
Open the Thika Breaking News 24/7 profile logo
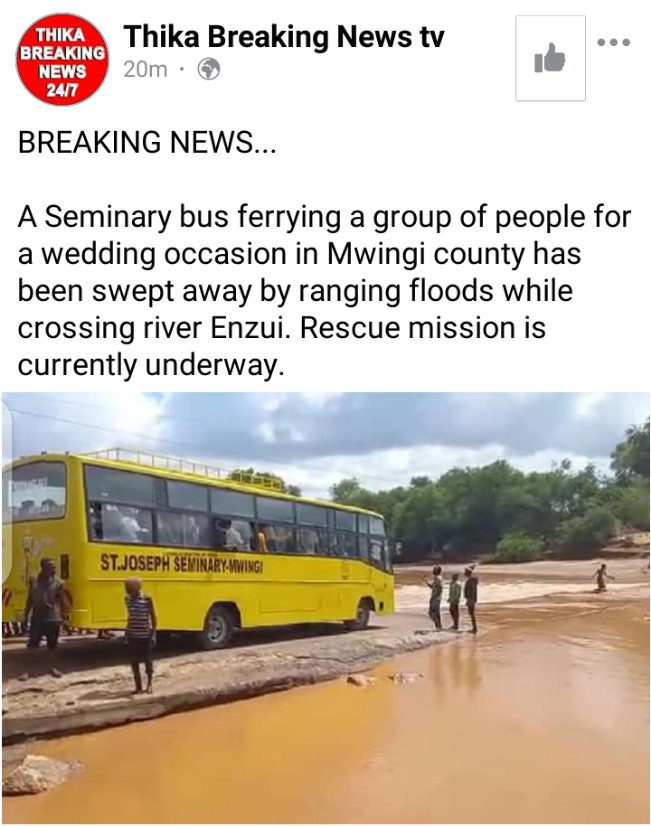(62, 59)
